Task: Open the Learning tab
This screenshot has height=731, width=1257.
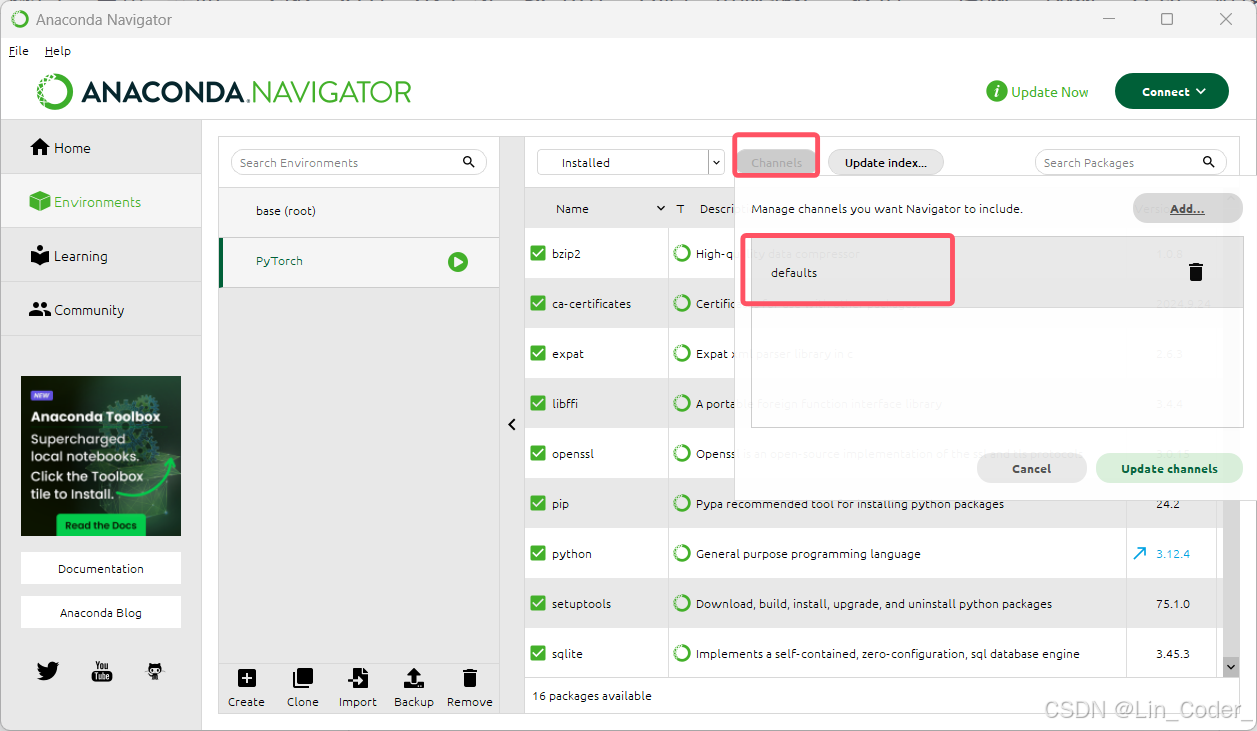Action: tap(100, 256)
